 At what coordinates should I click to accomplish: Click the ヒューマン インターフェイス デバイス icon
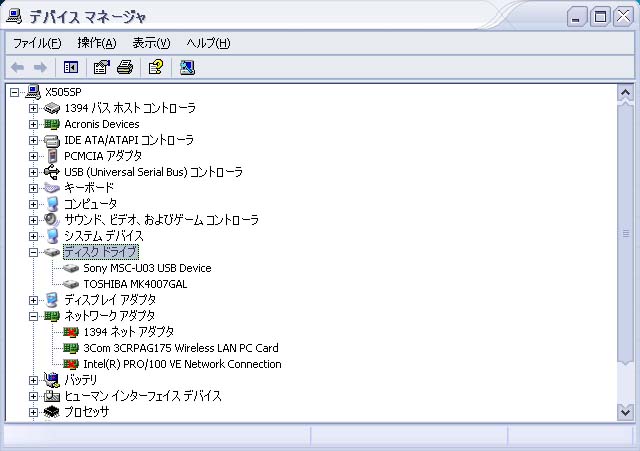52,396
